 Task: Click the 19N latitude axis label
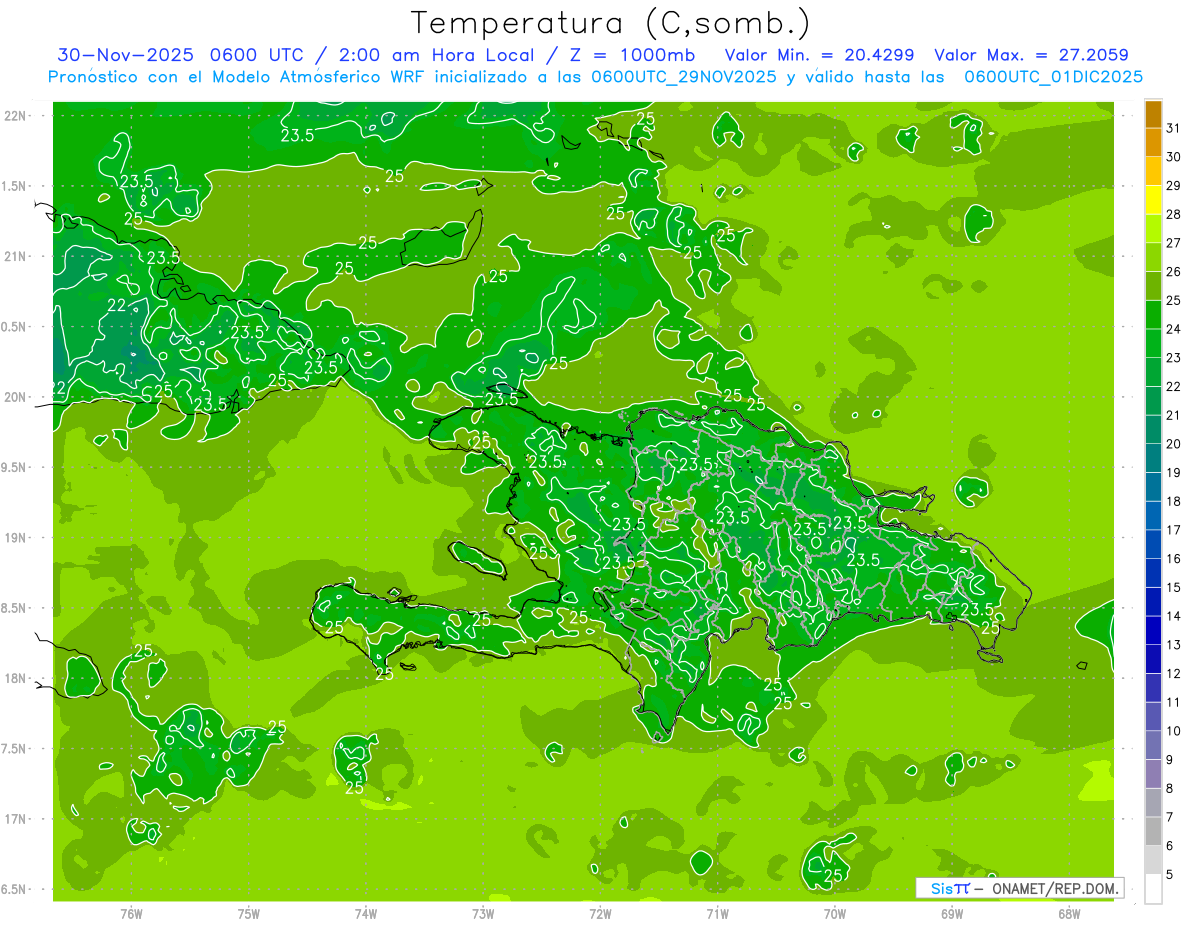click(15, 538)
